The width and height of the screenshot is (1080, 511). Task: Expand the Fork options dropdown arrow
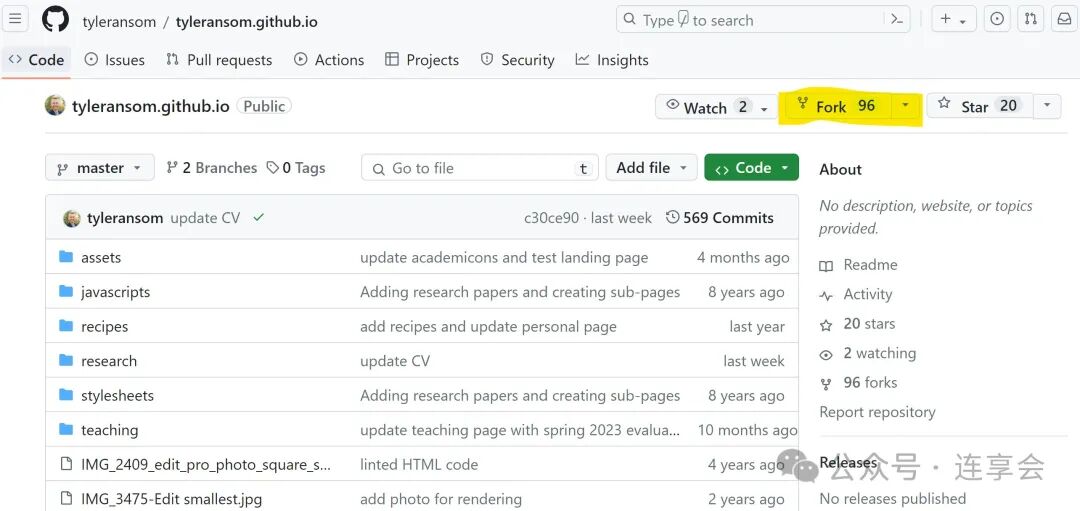tap(905, 105)
